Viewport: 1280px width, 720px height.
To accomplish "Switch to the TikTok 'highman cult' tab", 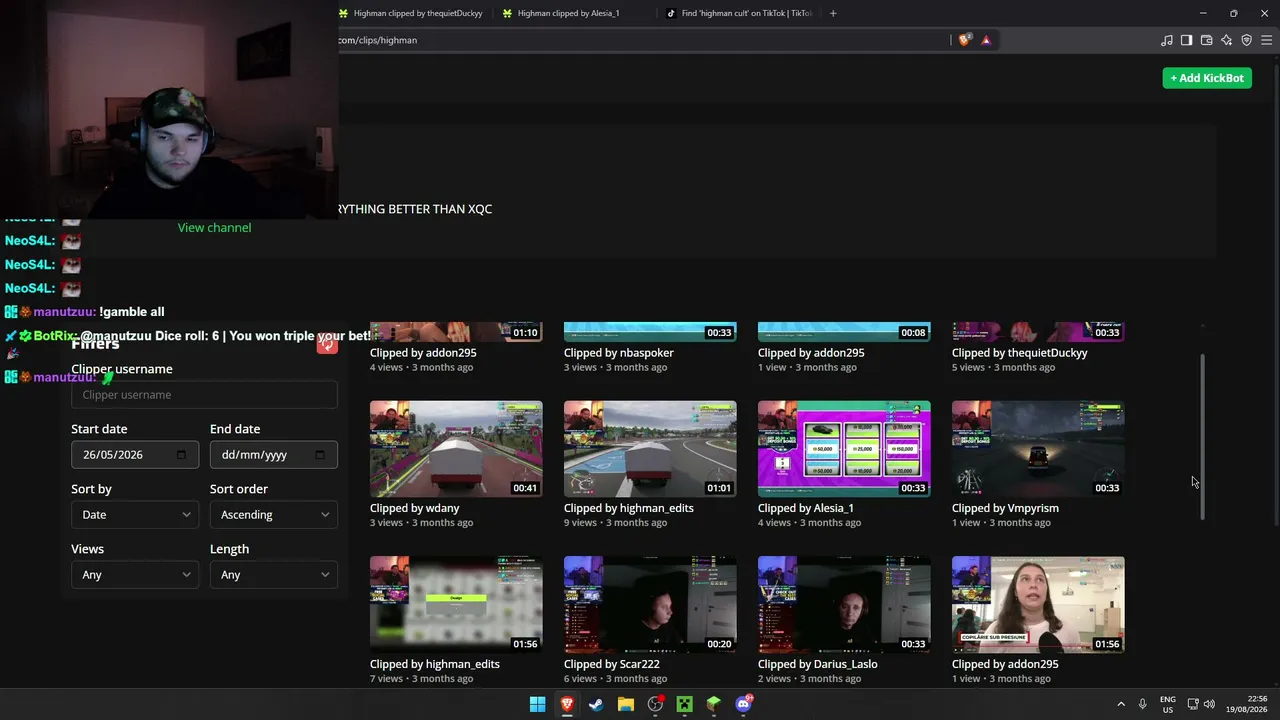I will [x=740, y=13].
